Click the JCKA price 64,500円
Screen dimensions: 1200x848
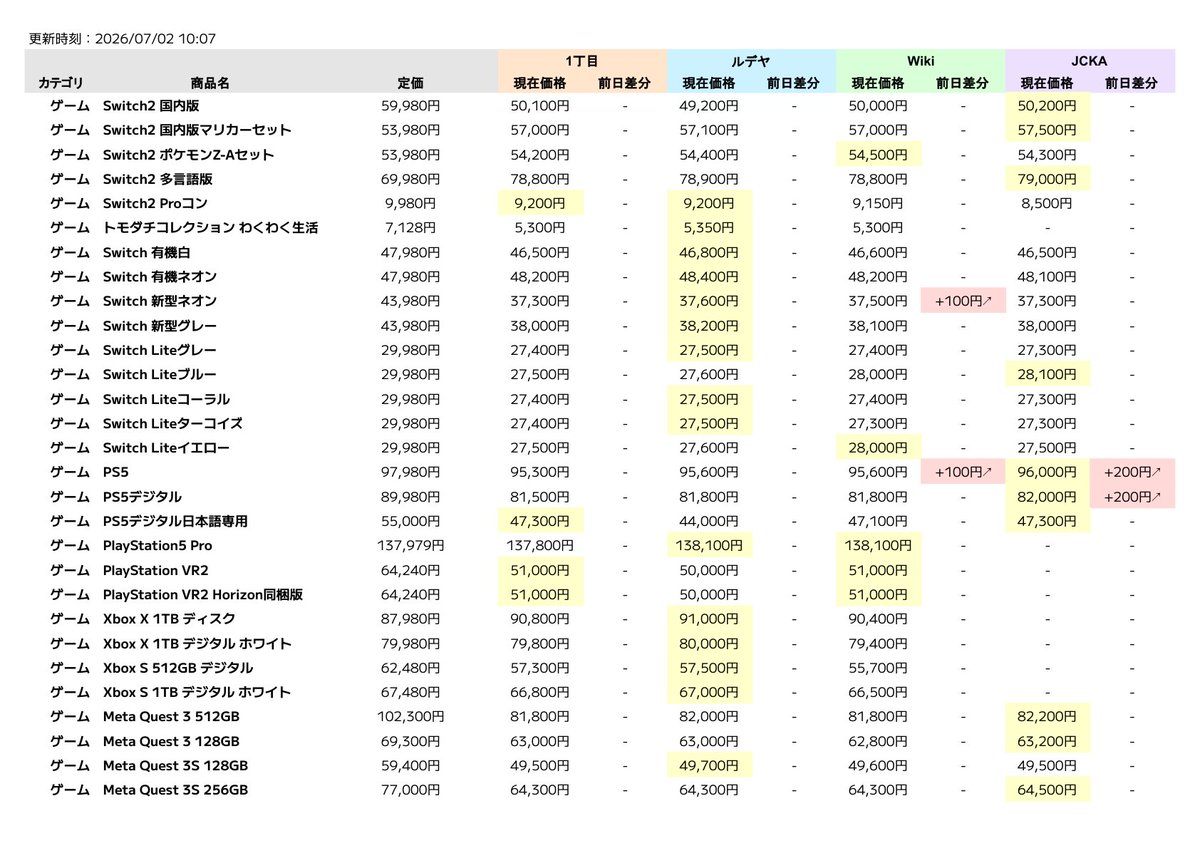tap(1047, 791)
